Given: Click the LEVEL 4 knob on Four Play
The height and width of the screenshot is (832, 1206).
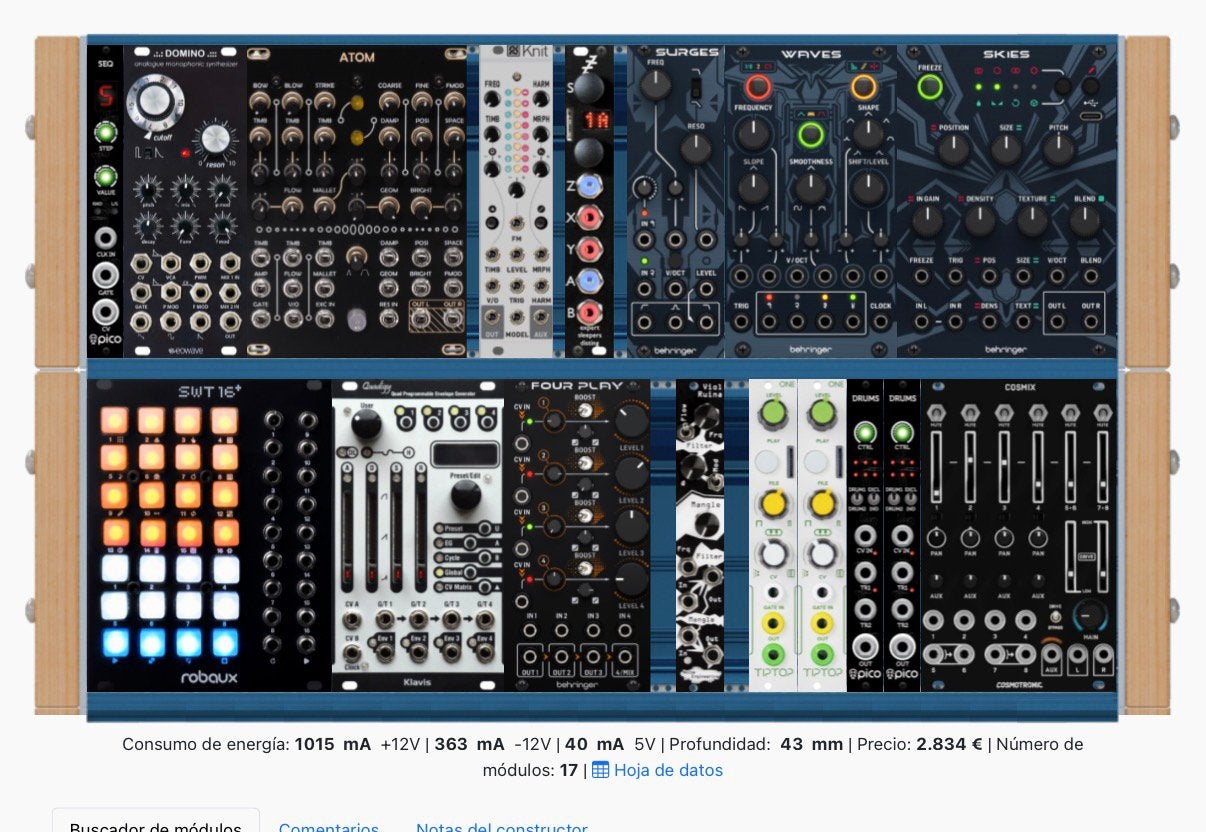Looking at the screenshot, I should click(x=630, y=577).
